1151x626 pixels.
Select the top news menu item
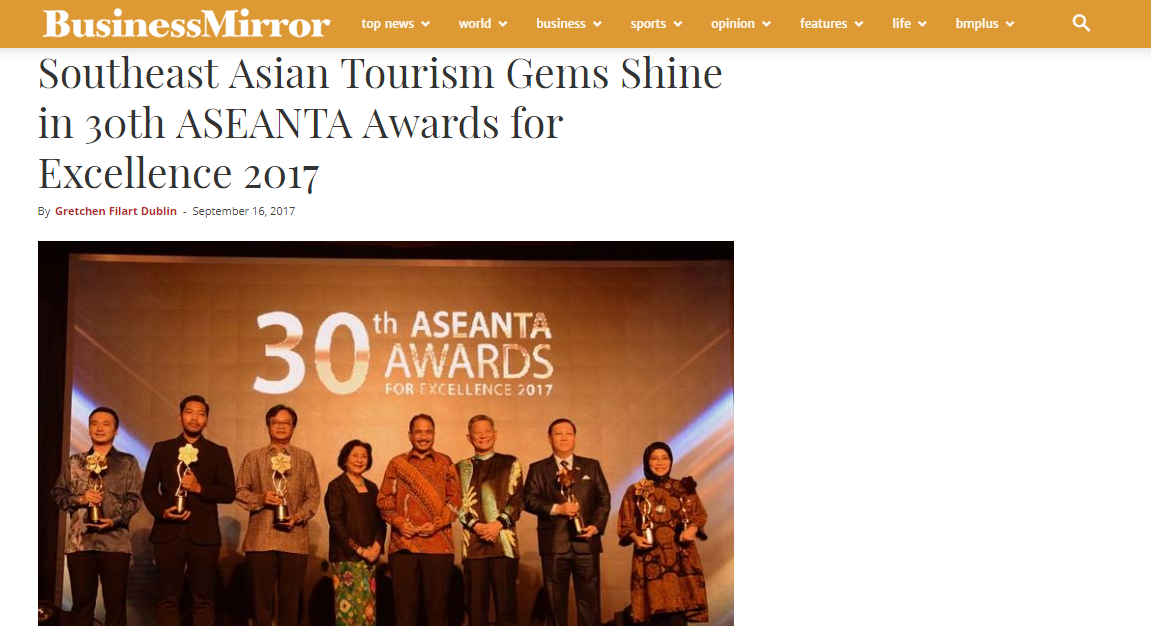click(388, 23)
